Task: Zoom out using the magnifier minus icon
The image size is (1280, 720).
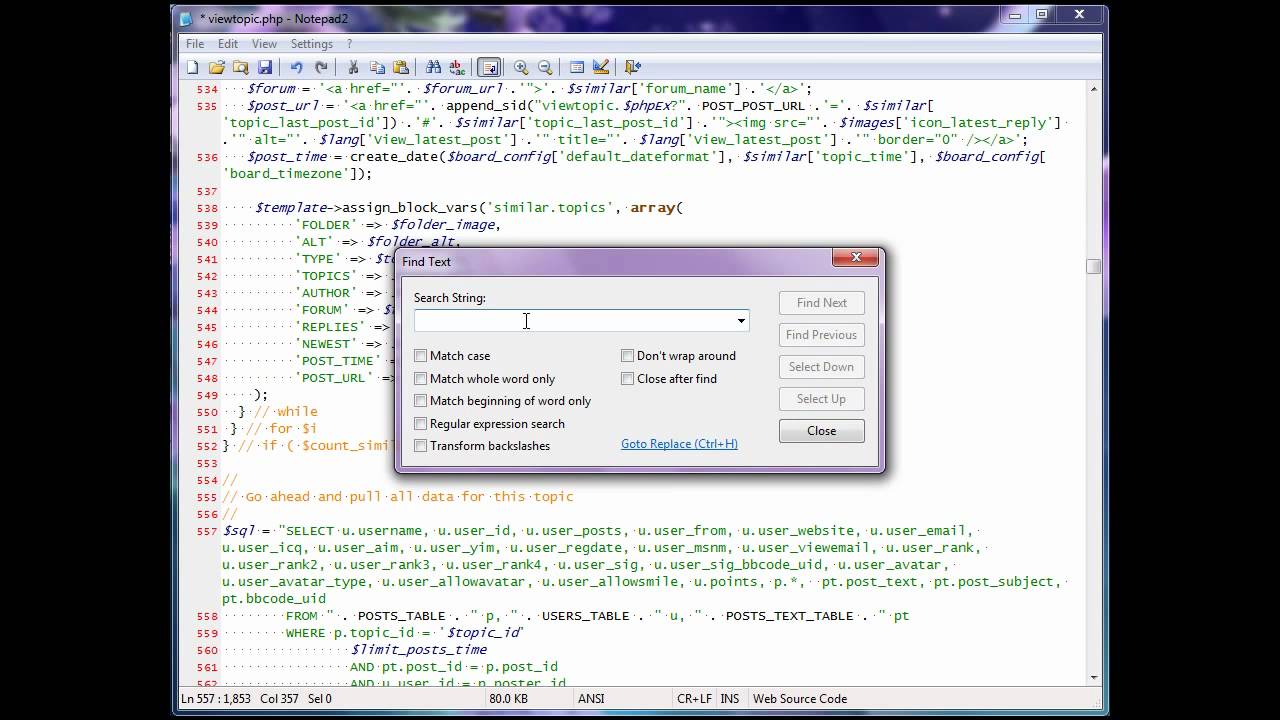Action: pyautogui.click(x=545, y=67)
